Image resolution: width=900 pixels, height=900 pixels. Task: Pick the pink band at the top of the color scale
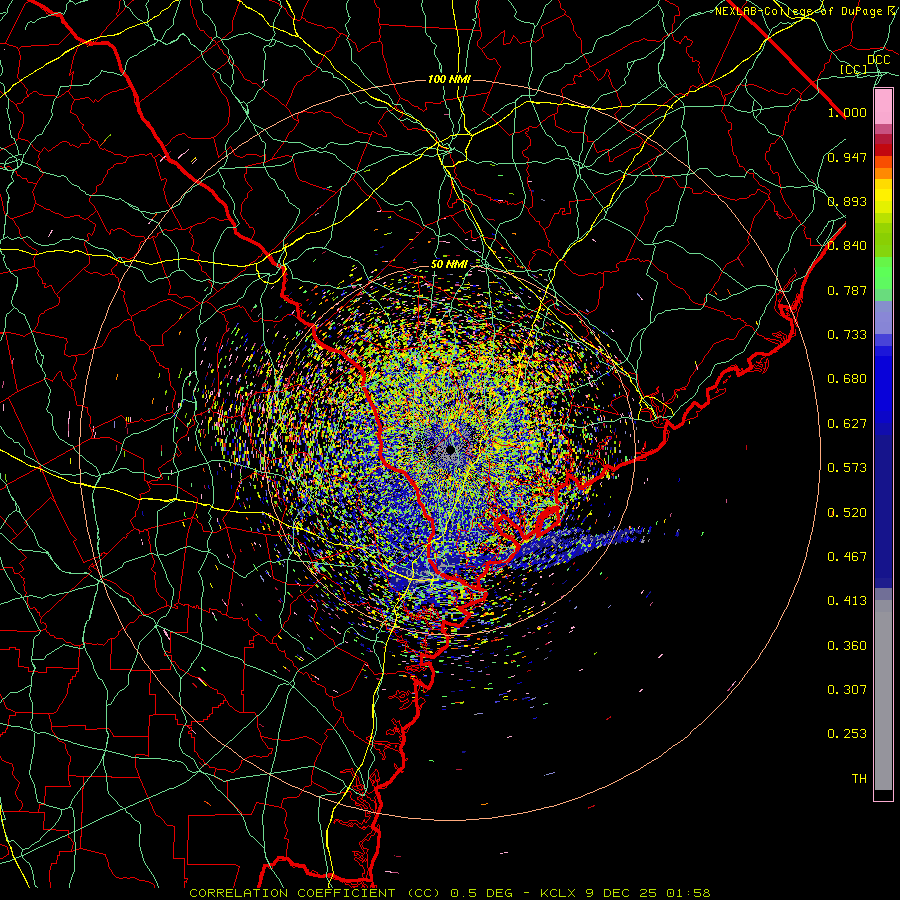[x=883, y=107]
